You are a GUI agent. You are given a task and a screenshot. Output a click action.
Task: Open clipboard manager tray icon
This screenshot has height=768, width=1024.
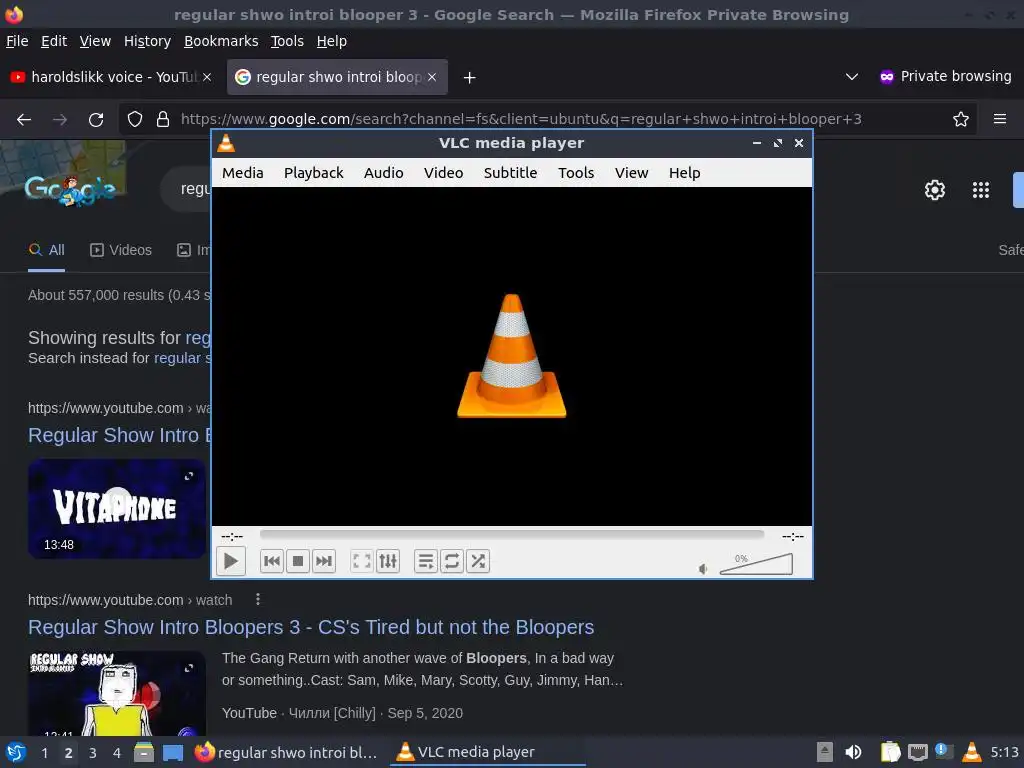coord(889,752)
